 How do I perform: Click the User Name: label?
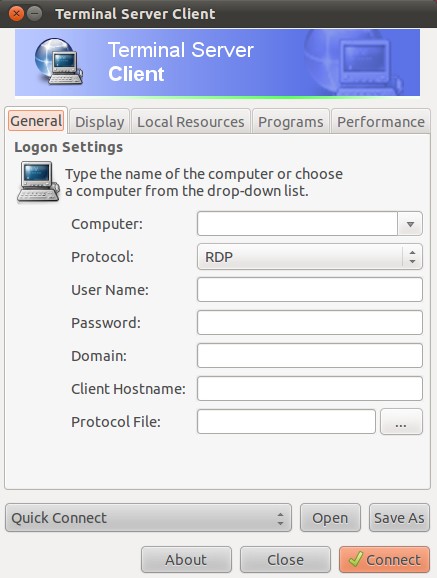(110, 290)
